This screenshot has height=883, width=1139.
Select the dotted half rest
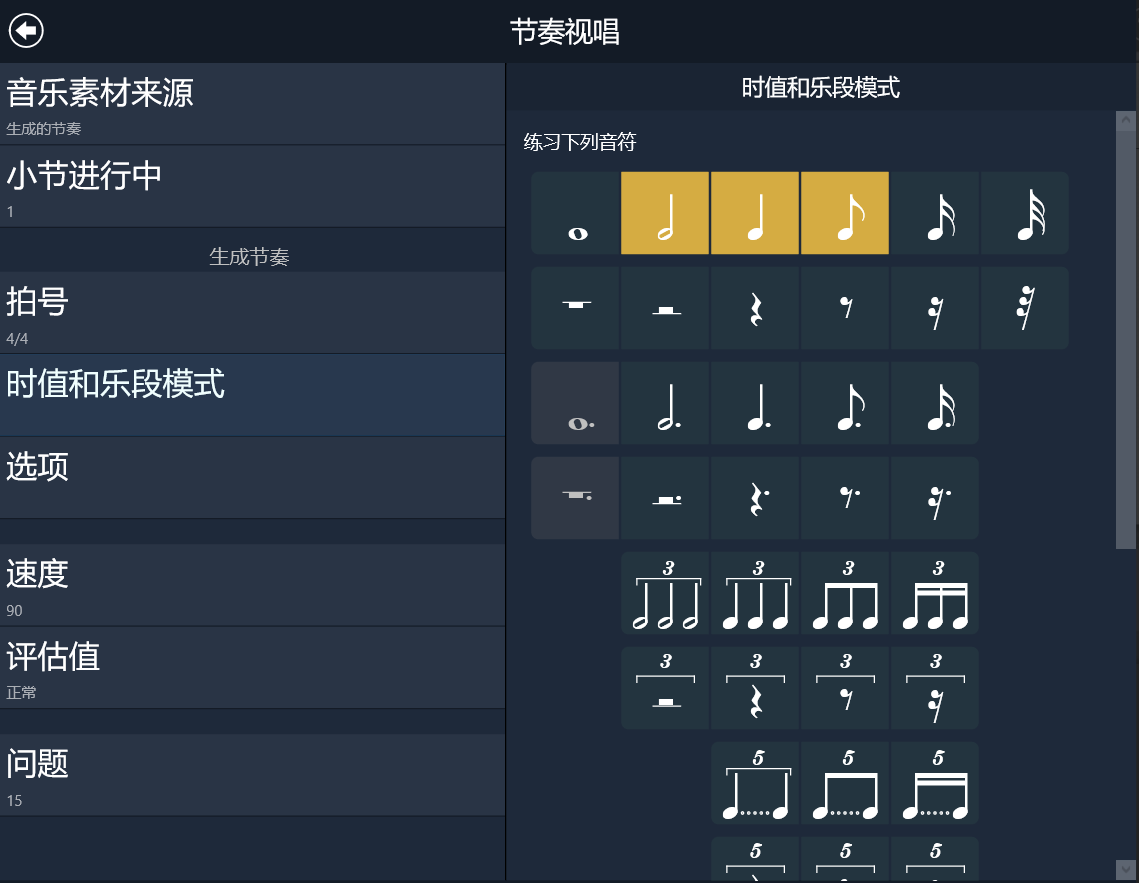pyautogui.click(x=665, y=498)
